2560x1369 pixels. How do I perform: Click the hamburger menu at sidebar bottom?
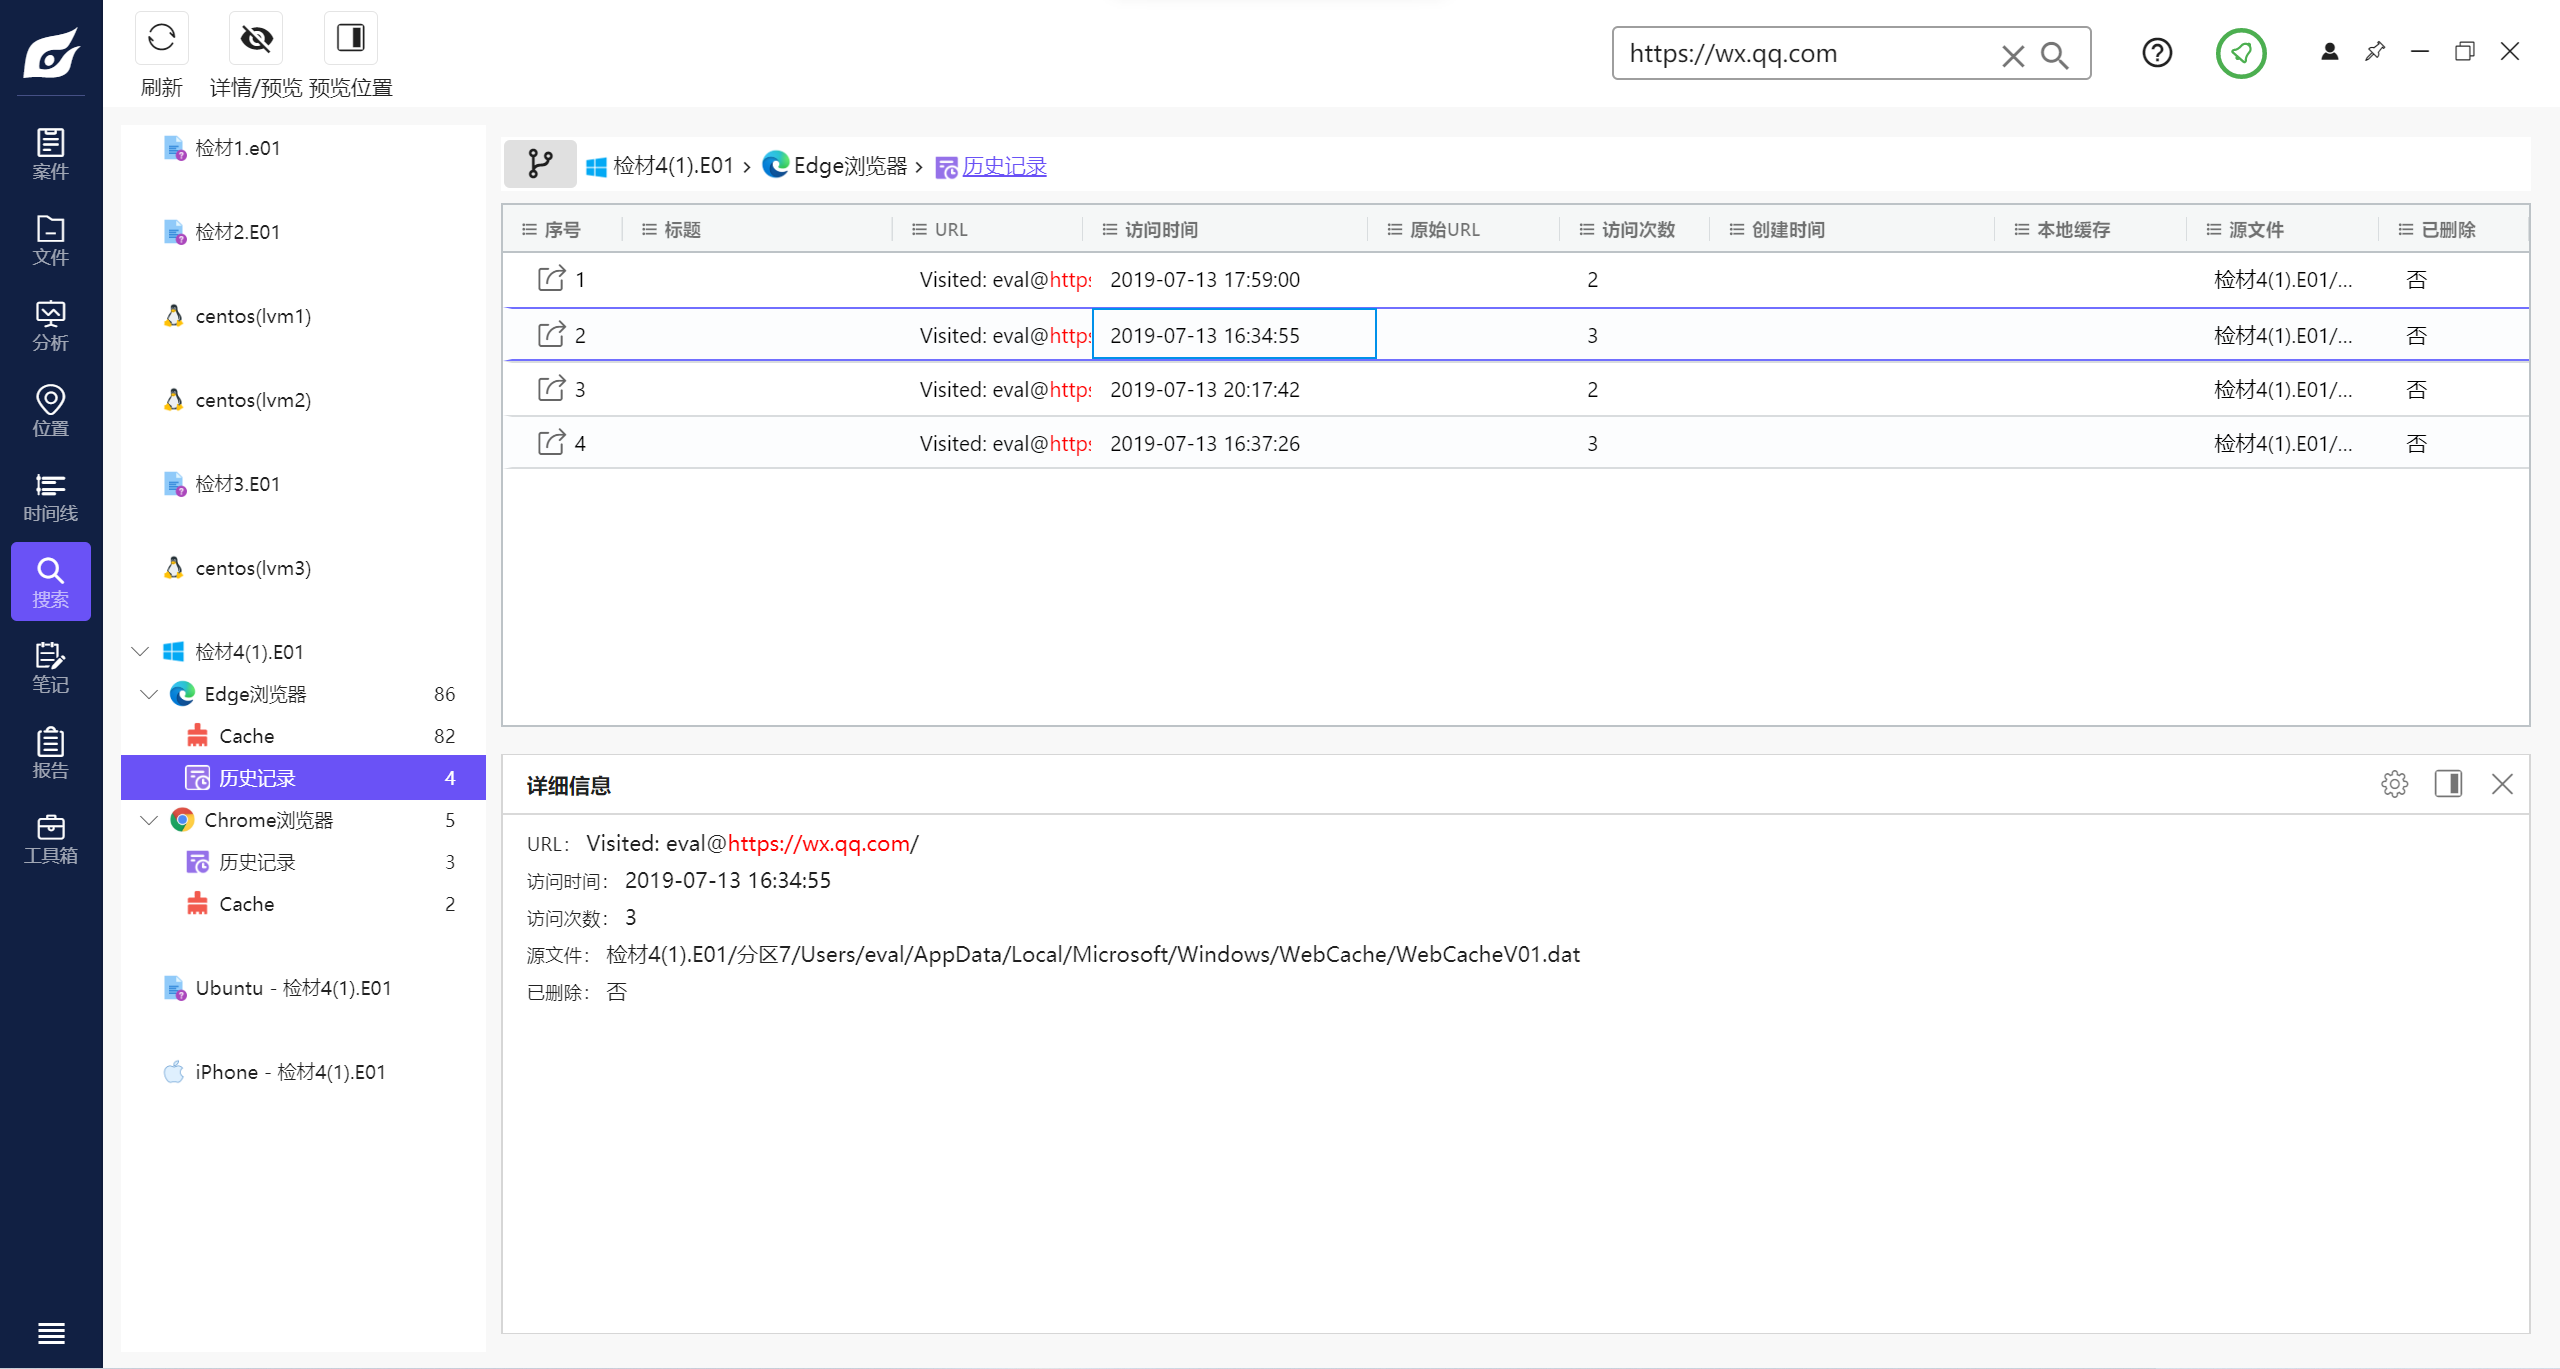coord(51,1333)
